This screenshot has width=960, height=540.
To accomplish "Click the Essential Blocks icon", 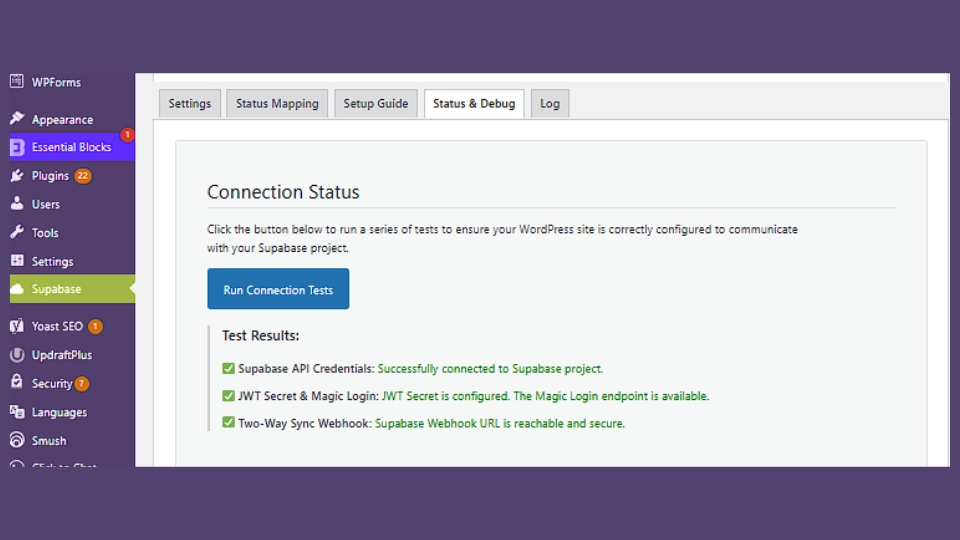I will click(x=17, y=147).
